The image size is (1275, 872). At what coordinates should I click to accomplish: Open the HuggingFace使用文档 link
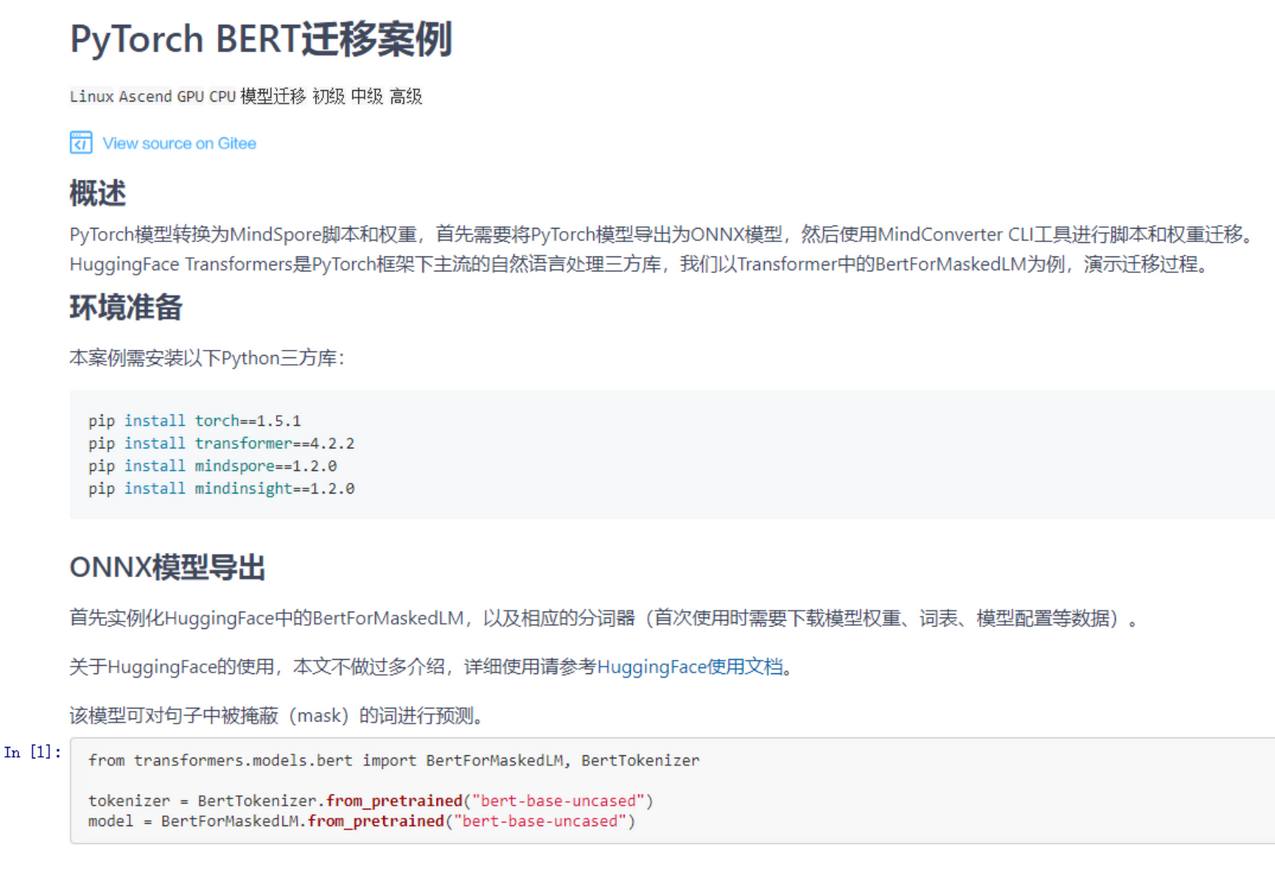pyautogui.click(x=689, y=667)
